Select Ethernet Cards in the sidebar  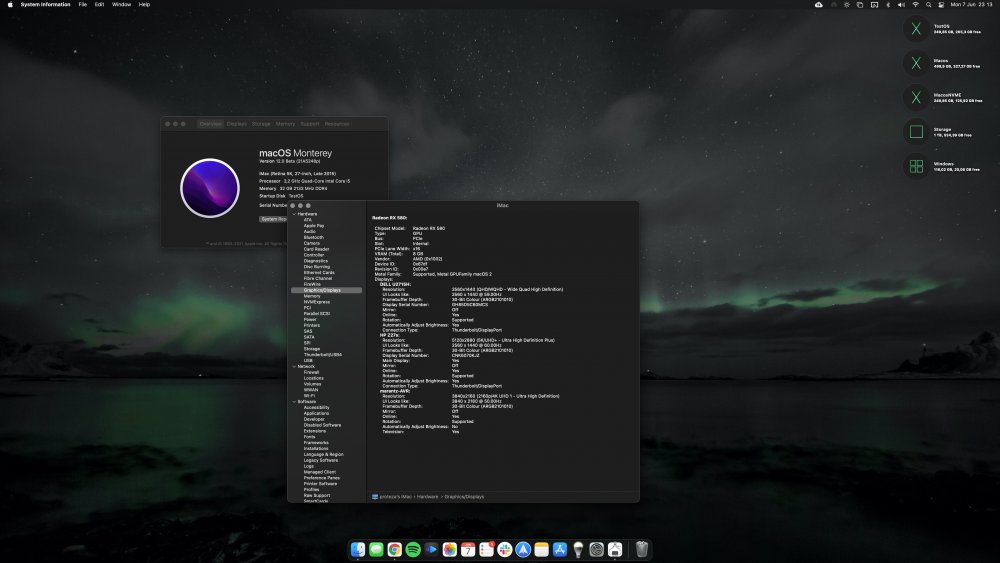point(319,272)
